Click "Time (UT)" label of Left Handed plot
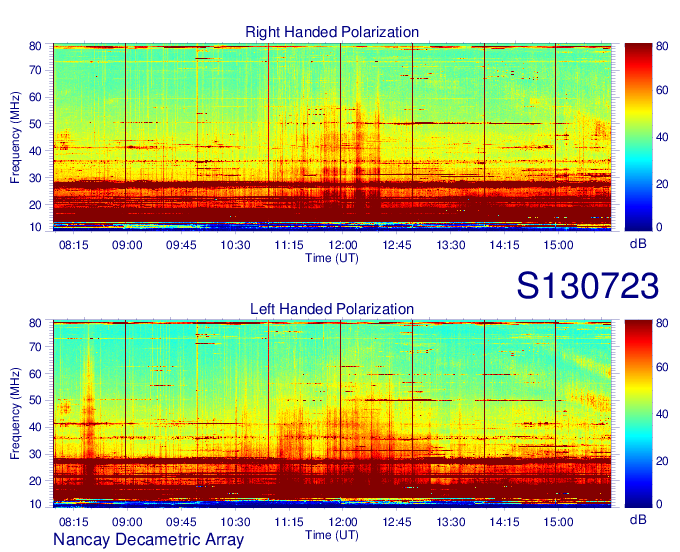Screen dimensions: 680x552 click(332, 535)
